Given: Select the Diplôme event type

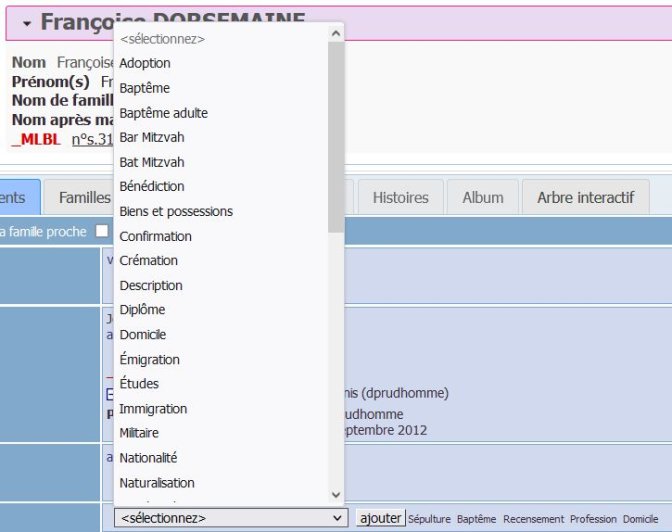Looking at the screenshot, I should tap(142, 310).
